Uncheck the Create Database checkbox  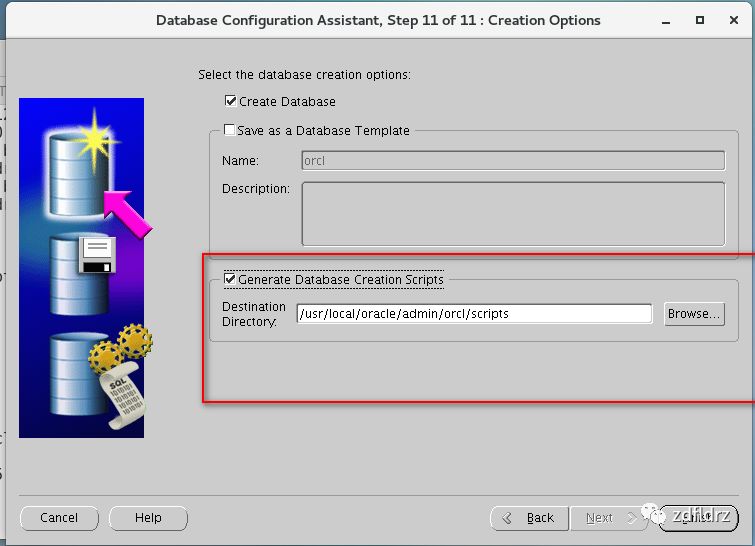(x=230, y=101)
